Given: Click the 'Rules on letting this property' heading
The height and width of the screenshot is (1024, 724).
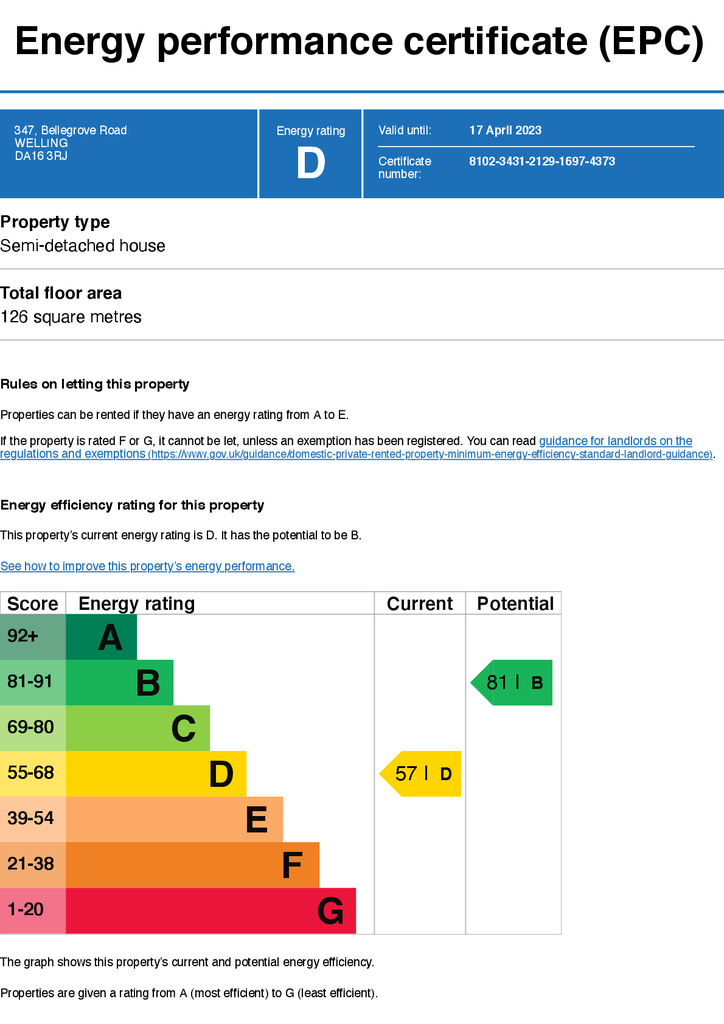Looking at the screenshot, I should (95, 384).
